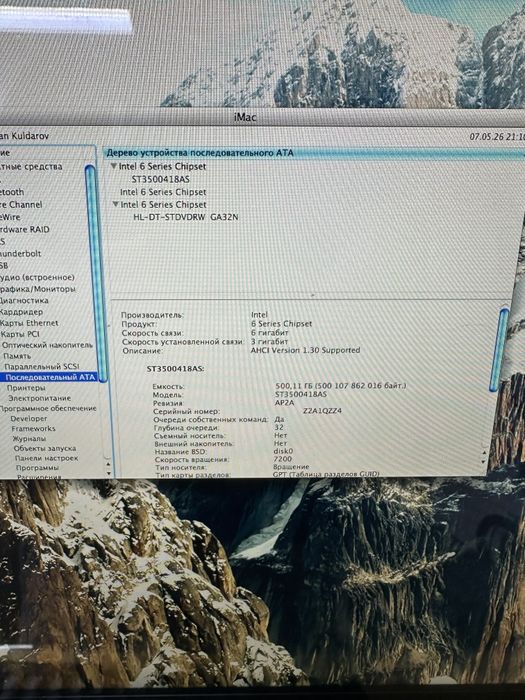Select Графика/Мониторы in the sidebar
The image size is (525, 700).
[x=38, y=289]
